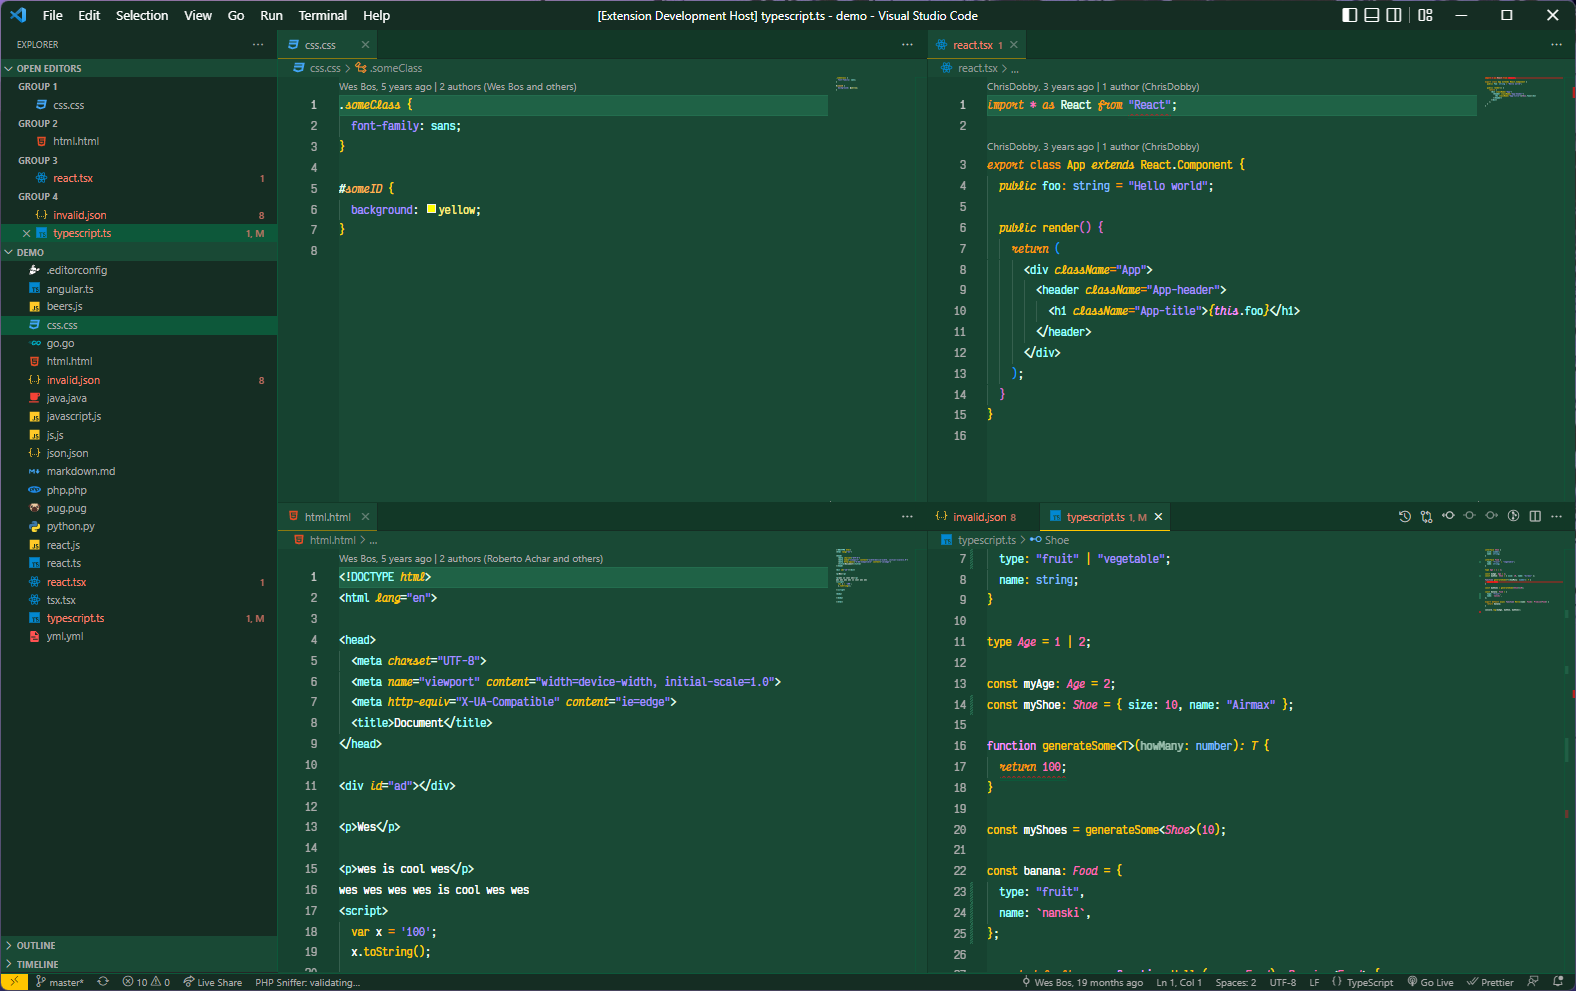Viewport: 1576px width, 991px height.
Task: Click Ln 1, Col 1 cursor position
Action: [1179, 982]
